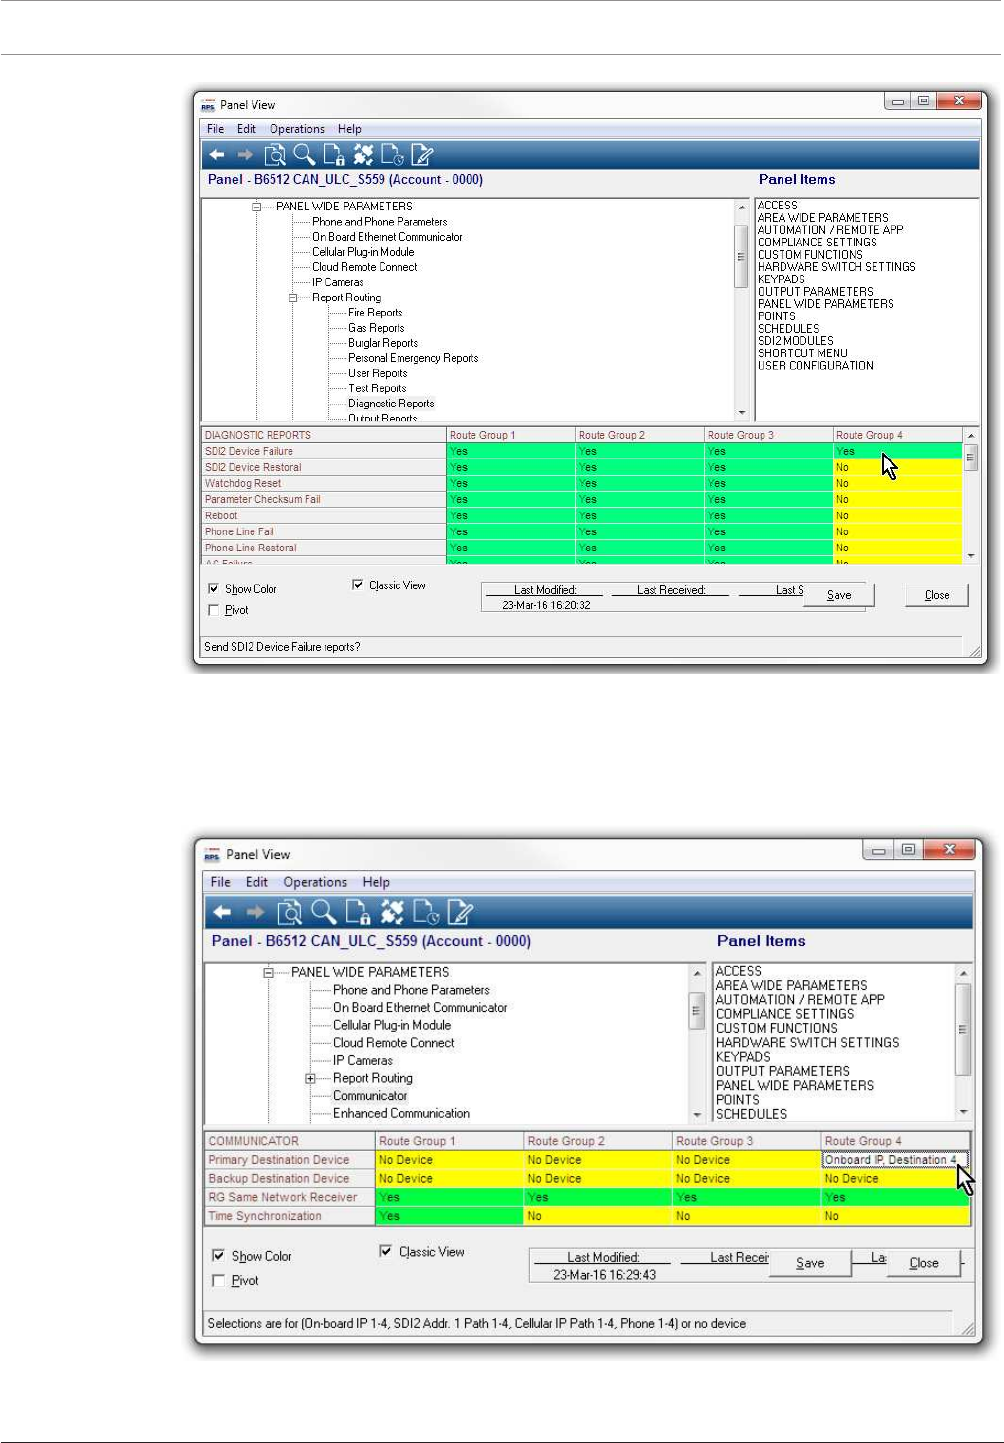Open Help menu in Diagnostic Reports window

coord(349,129)
